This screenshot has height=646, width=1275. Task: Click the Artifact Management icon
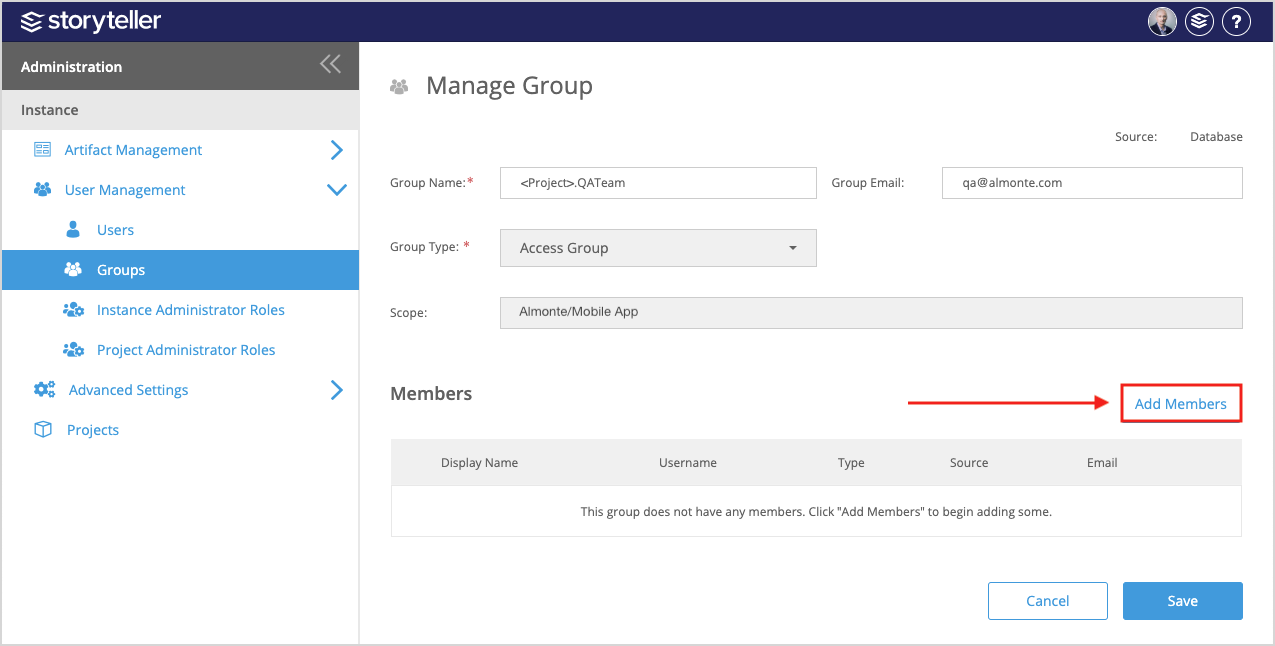pos(43,149)
